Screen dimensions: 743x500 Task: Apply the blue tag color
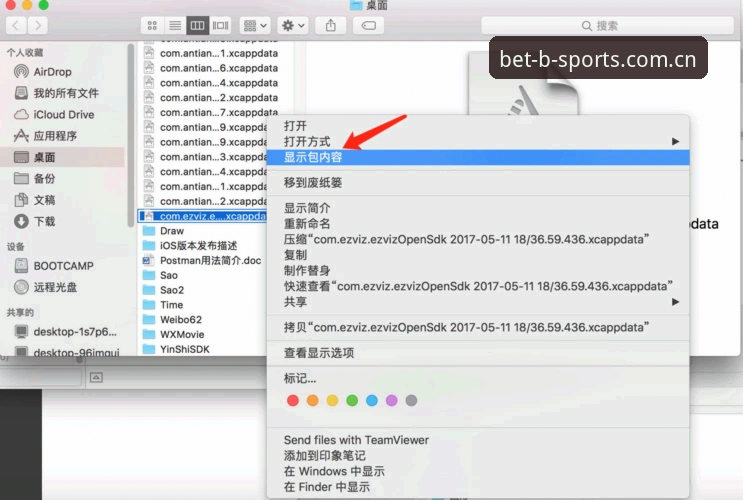(372, 401)
